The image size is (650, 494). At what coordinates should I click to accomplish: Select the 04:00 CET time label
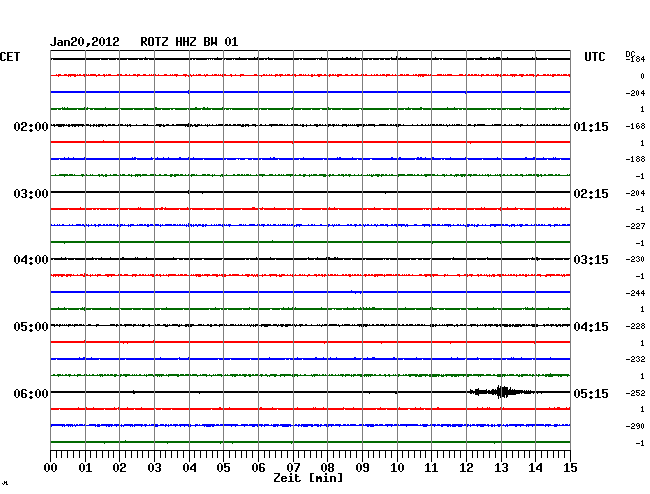[31, 260]
